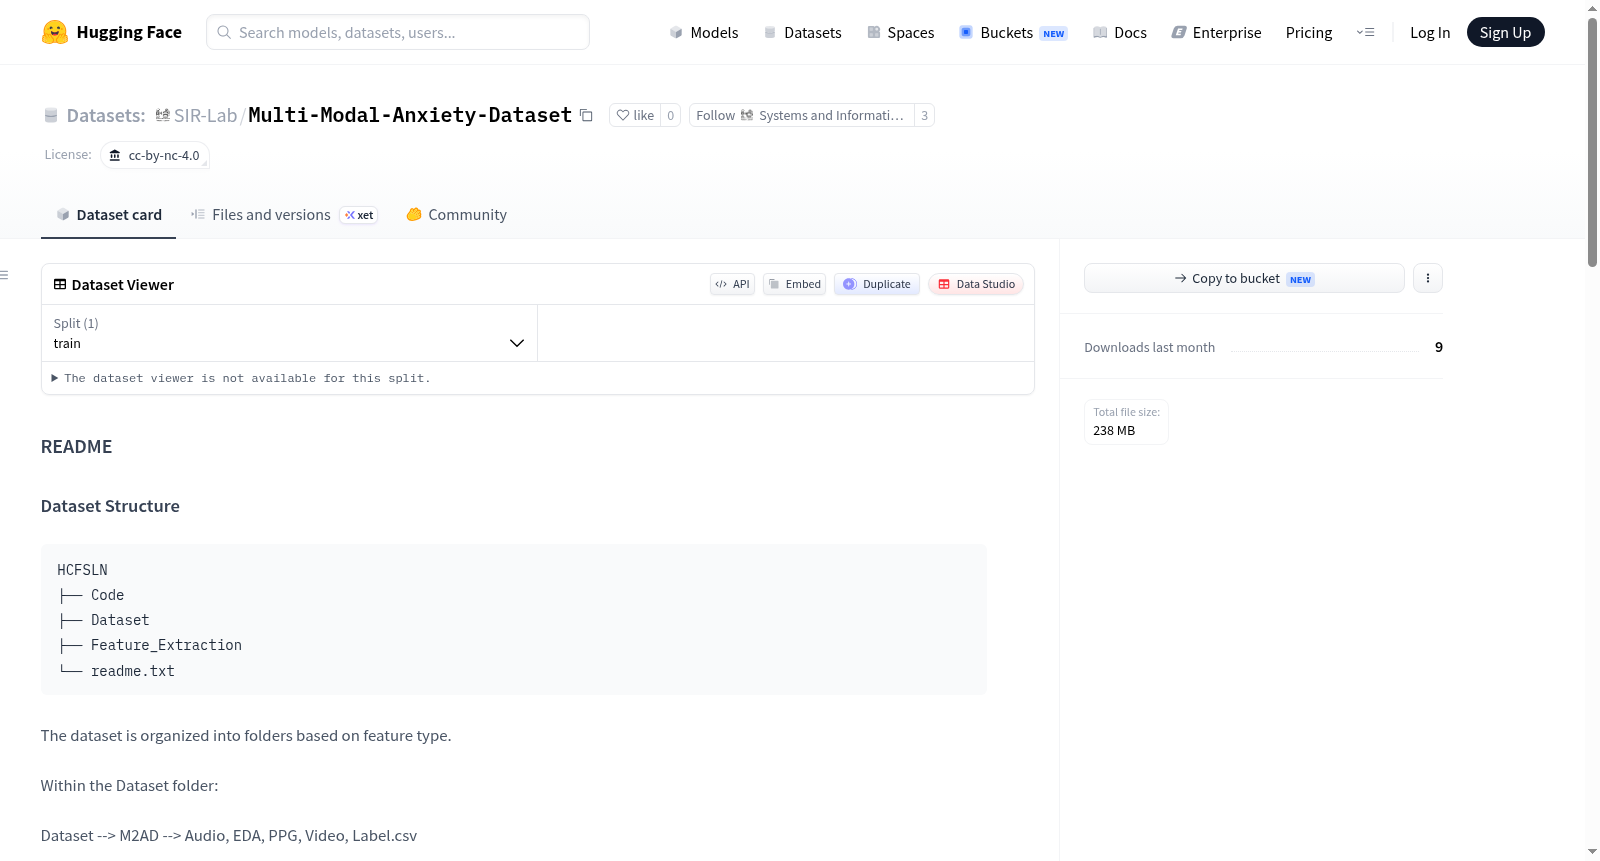View the 3 followers count
Image resolution: width=1600 pixels, height=861 pixels.
click(x=924, y=115)
